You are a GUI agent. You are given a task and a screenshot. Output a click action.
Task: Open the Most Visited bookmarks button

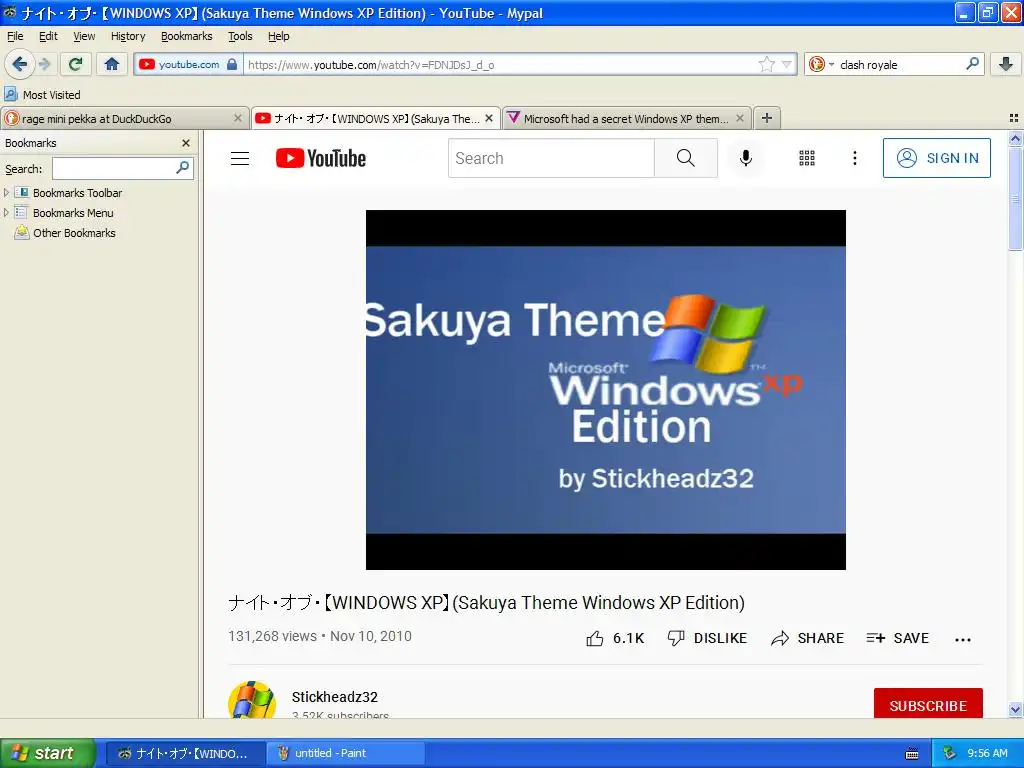pos(42,95)
